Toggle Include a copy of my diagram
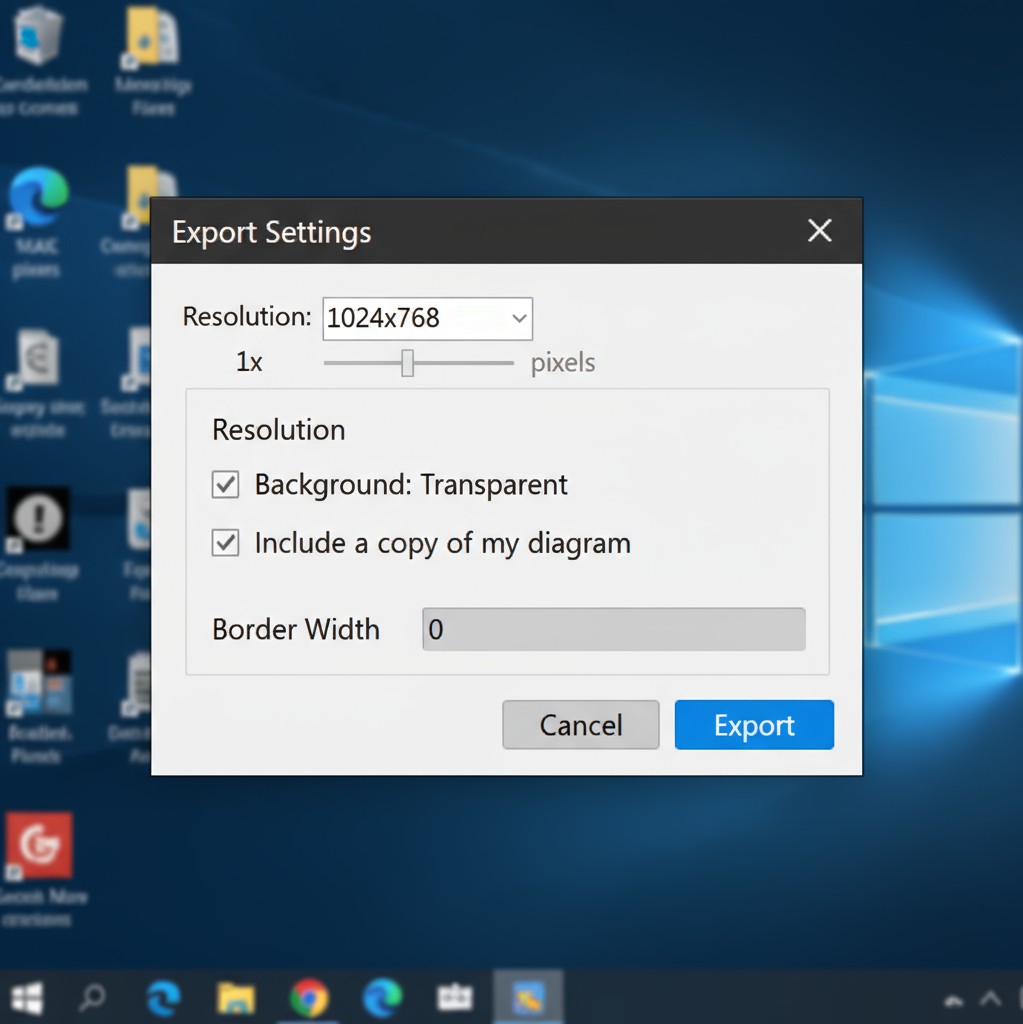 point(226,543)
